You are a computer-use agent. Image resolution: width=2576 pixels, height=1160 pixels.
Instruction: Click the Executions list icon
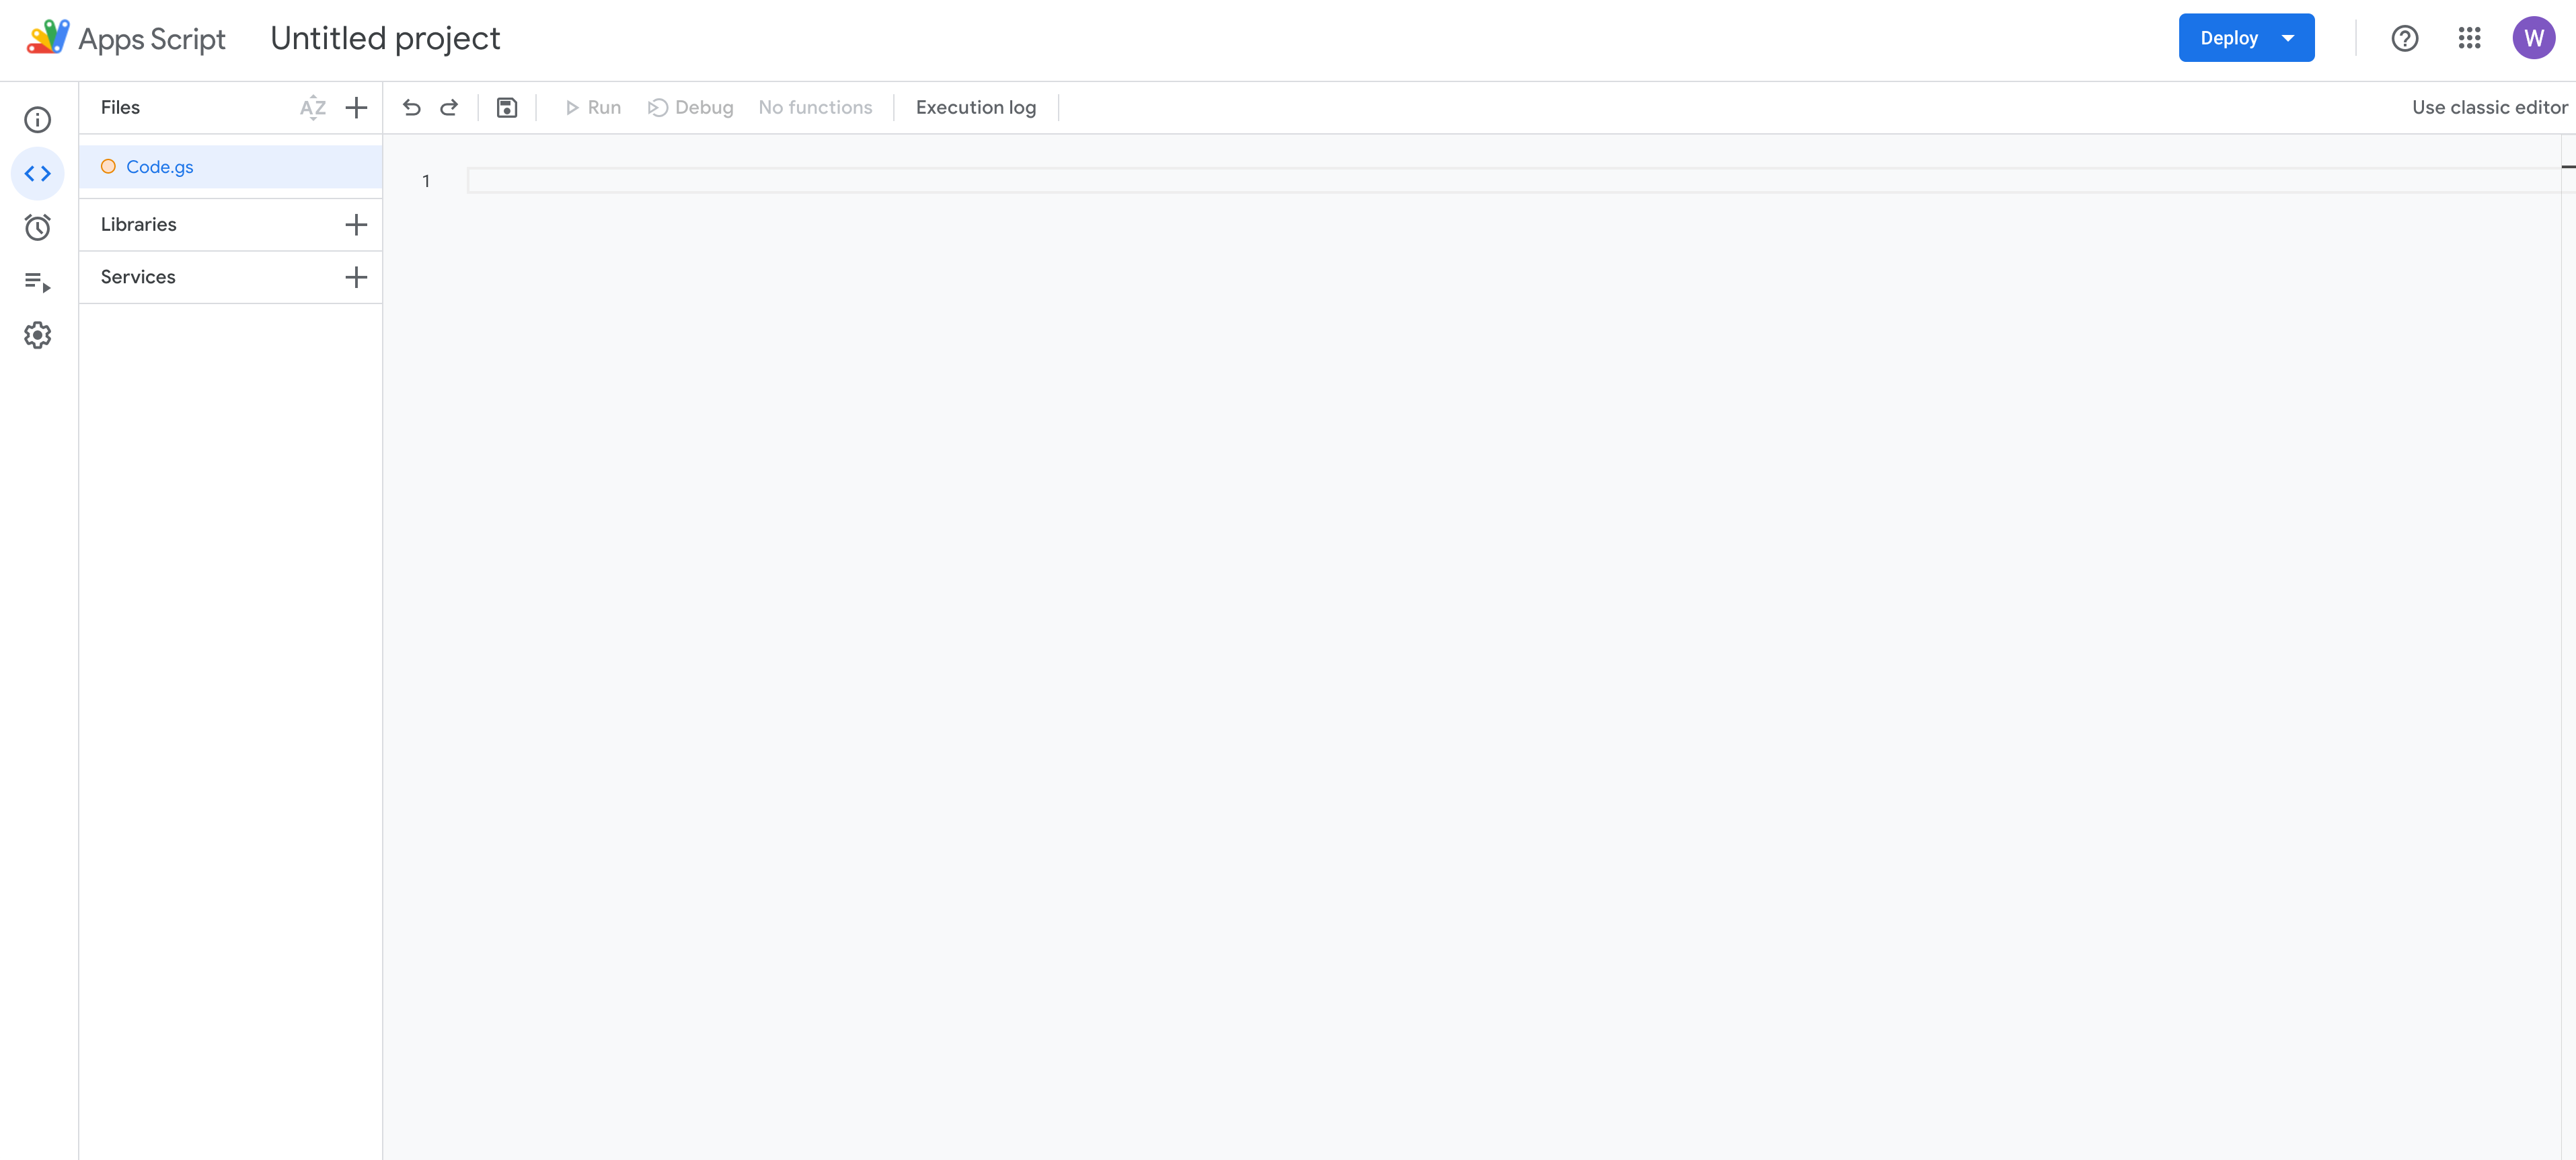[x=38, y=281]
